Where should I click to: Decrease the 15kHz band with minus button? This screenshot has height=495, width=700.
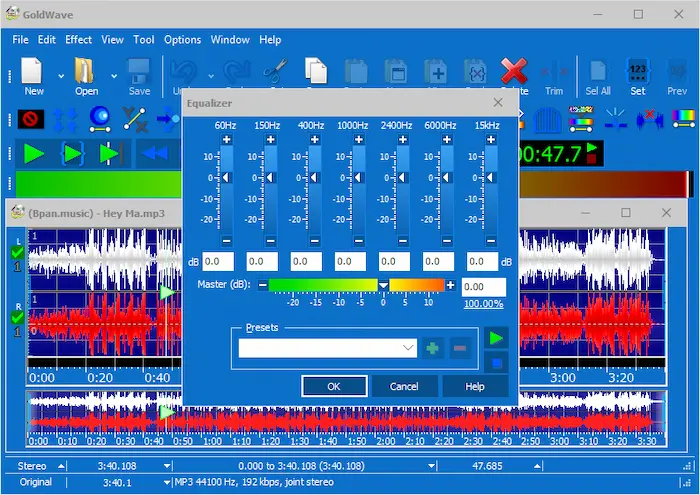tap(491, 241)
